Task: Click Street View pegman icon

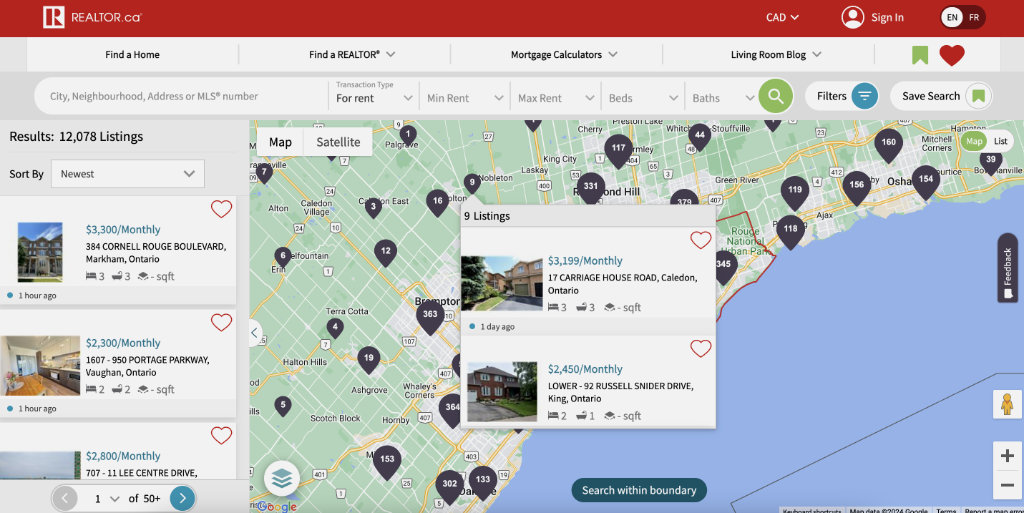Action: (x=1007, y=405)
